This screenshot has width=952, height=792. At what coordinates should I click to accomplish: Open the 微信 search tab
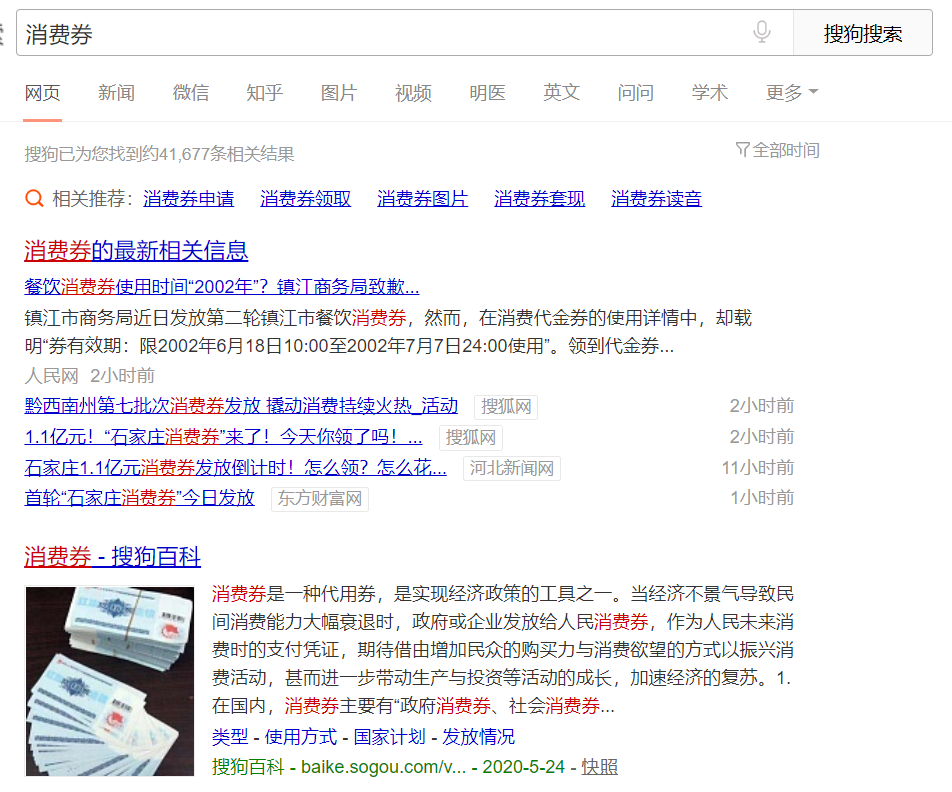[191, 92]
